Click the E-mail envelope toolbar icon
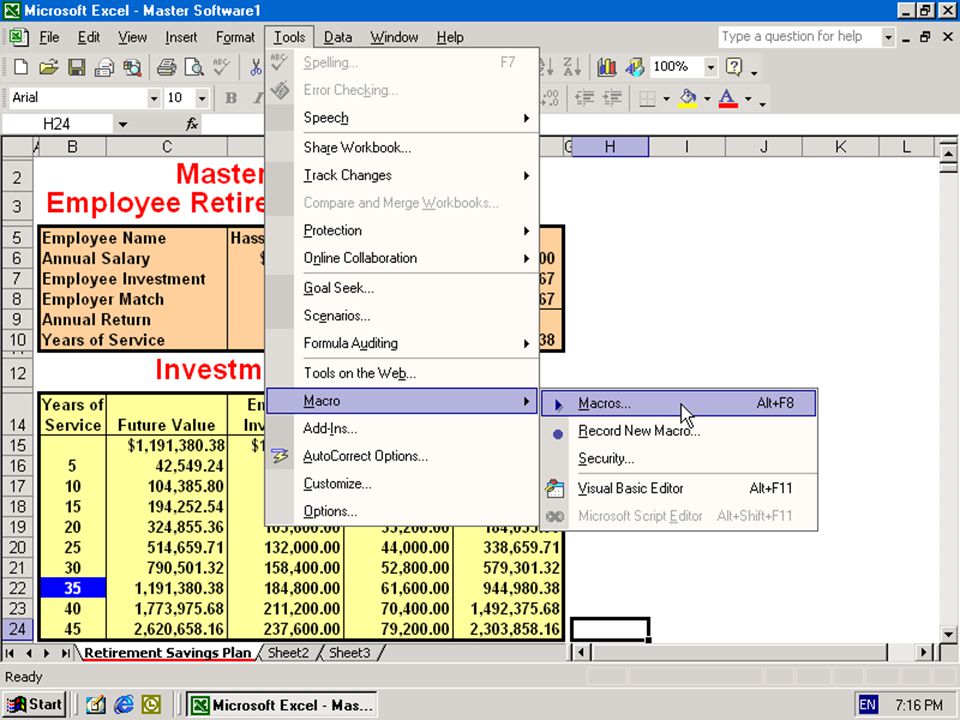Screen dimensions: 960x720 [x=104, y=67]
